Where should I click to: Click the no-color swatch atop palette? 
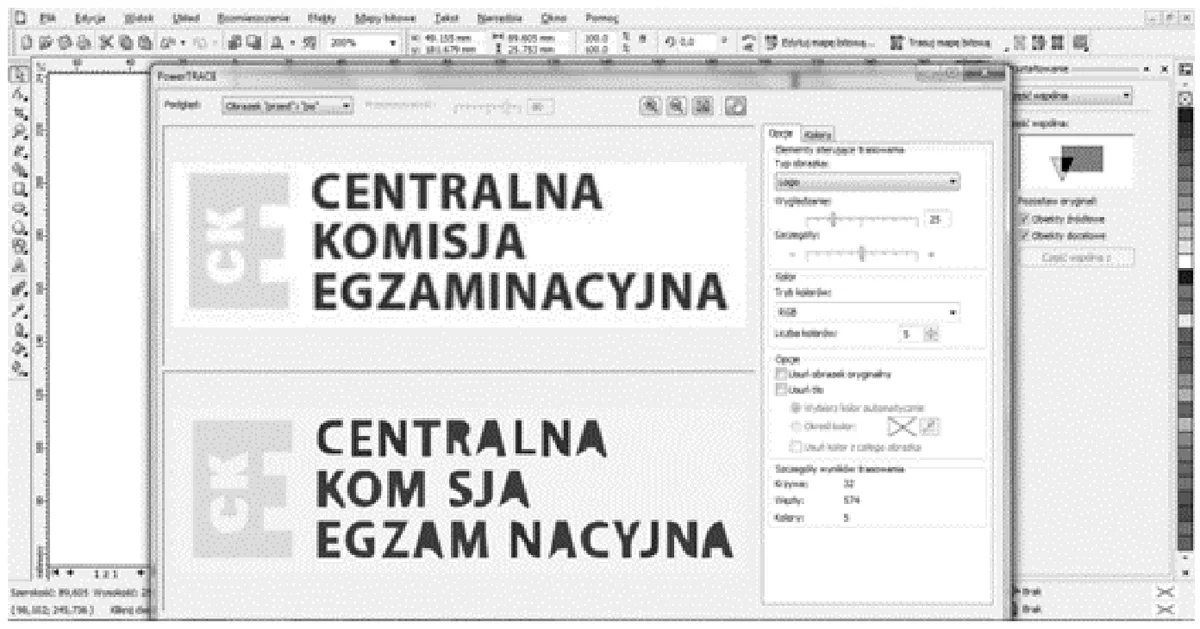click(1185, 101)
